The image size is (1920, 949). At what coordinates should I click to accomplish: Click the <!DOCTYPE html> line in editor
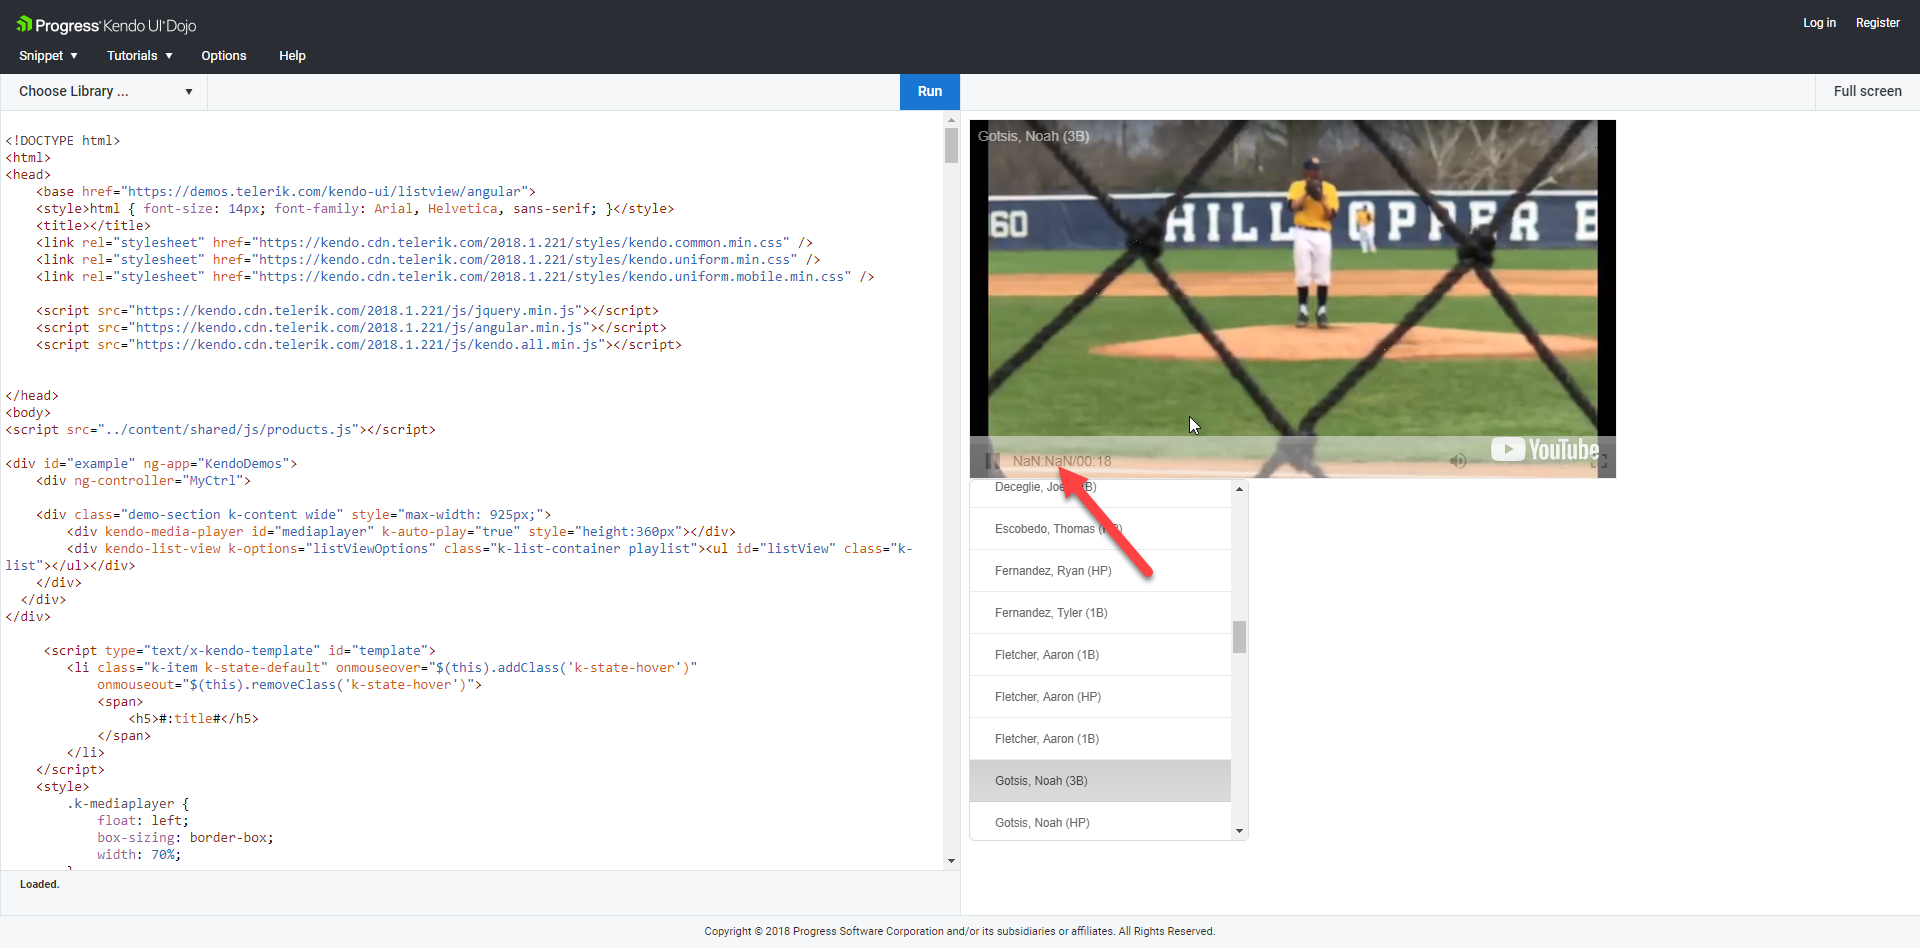[x=63, y=141]
